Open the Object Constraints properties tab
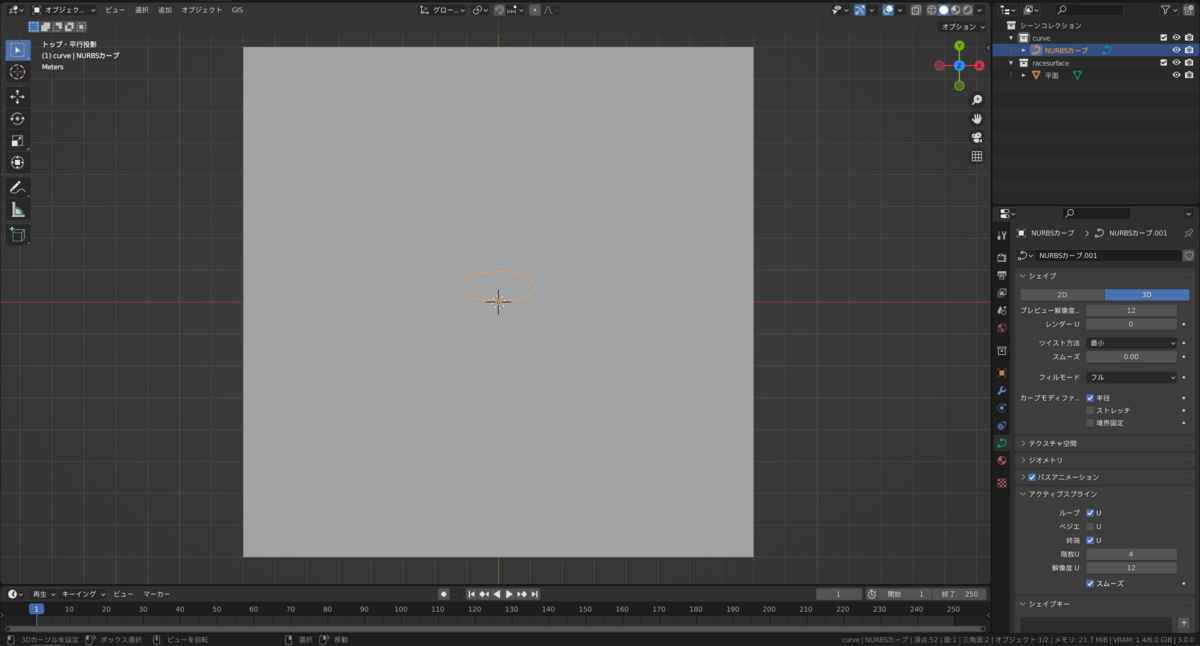The image size is (1200, 646). point(1002,426)
